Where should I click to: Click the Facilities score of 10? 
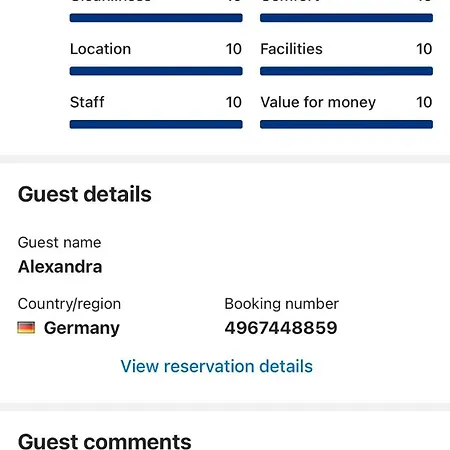pos(424,49)
